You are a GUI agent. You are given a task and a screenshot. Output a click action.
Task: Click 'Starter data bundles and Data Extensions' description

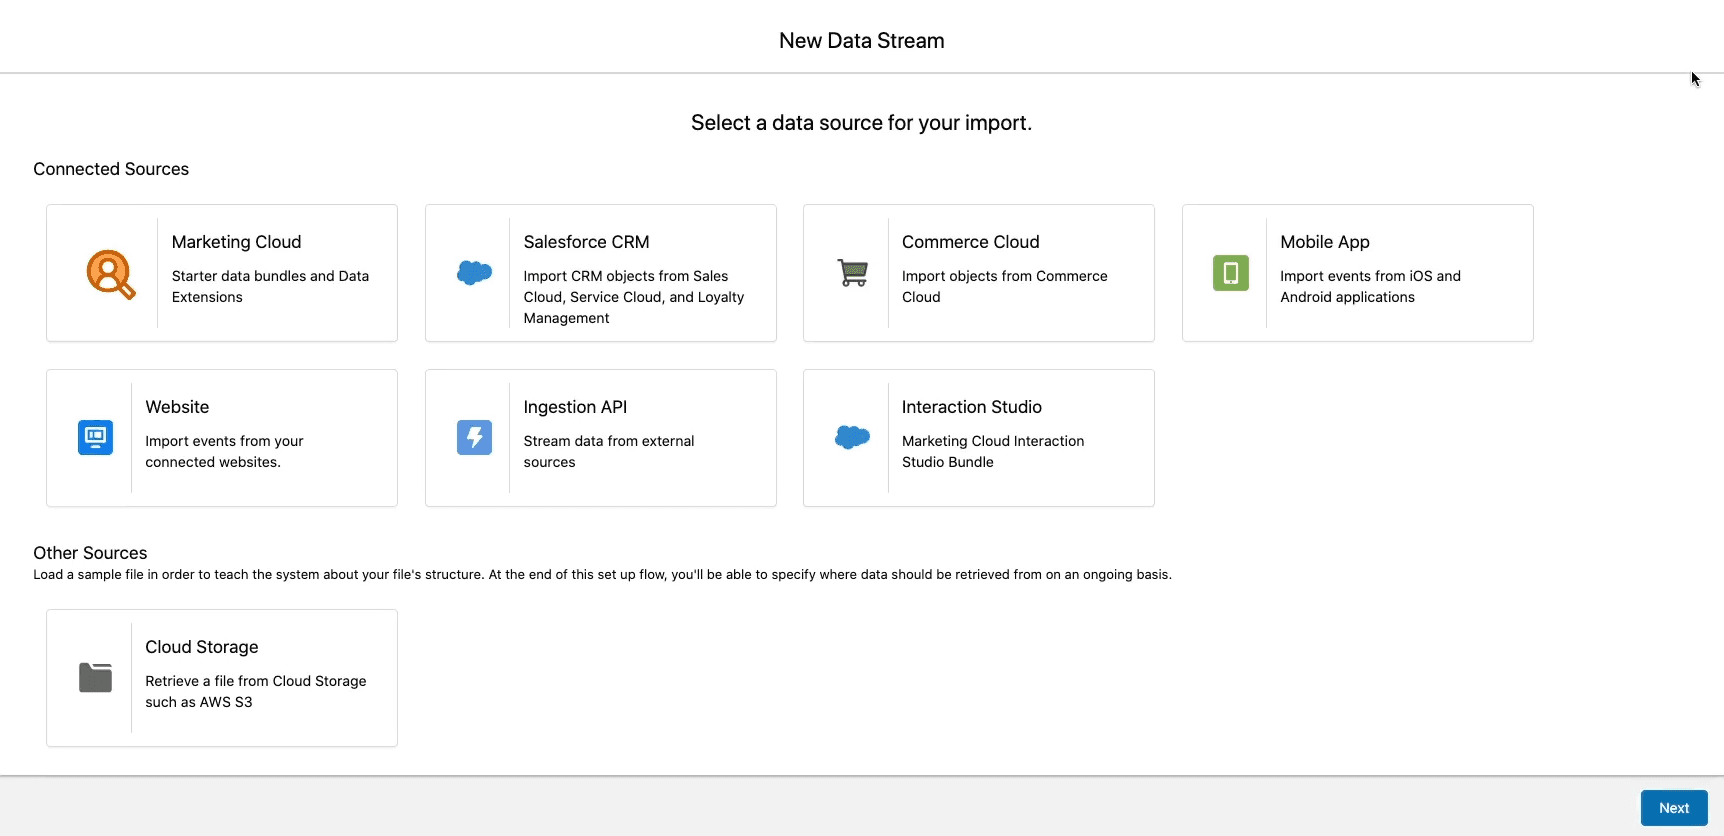270,286
